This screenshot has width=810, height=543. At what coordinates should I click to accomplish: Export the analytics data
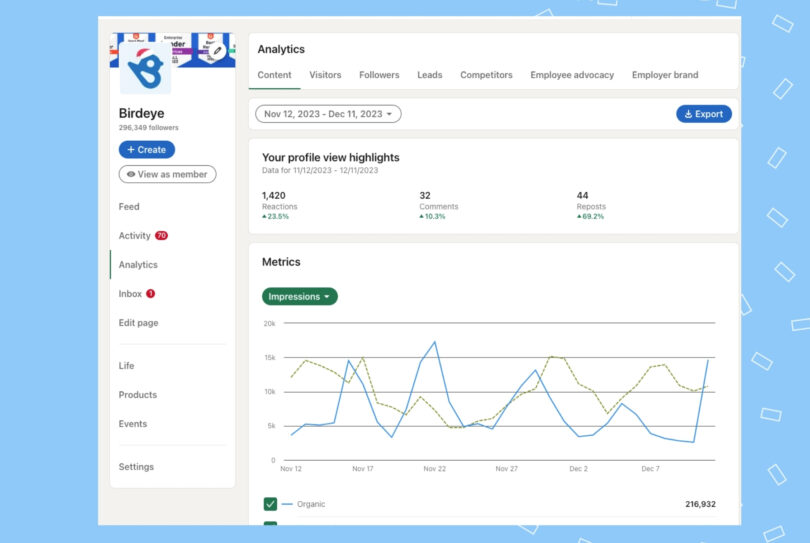pyautogui.click(x=704, y=114)
